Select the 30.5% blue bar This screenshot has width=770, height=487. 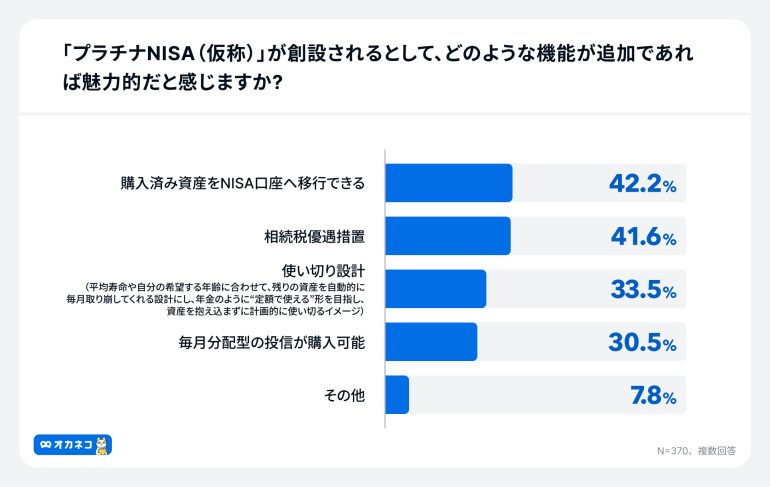click(x=431, y=342)
